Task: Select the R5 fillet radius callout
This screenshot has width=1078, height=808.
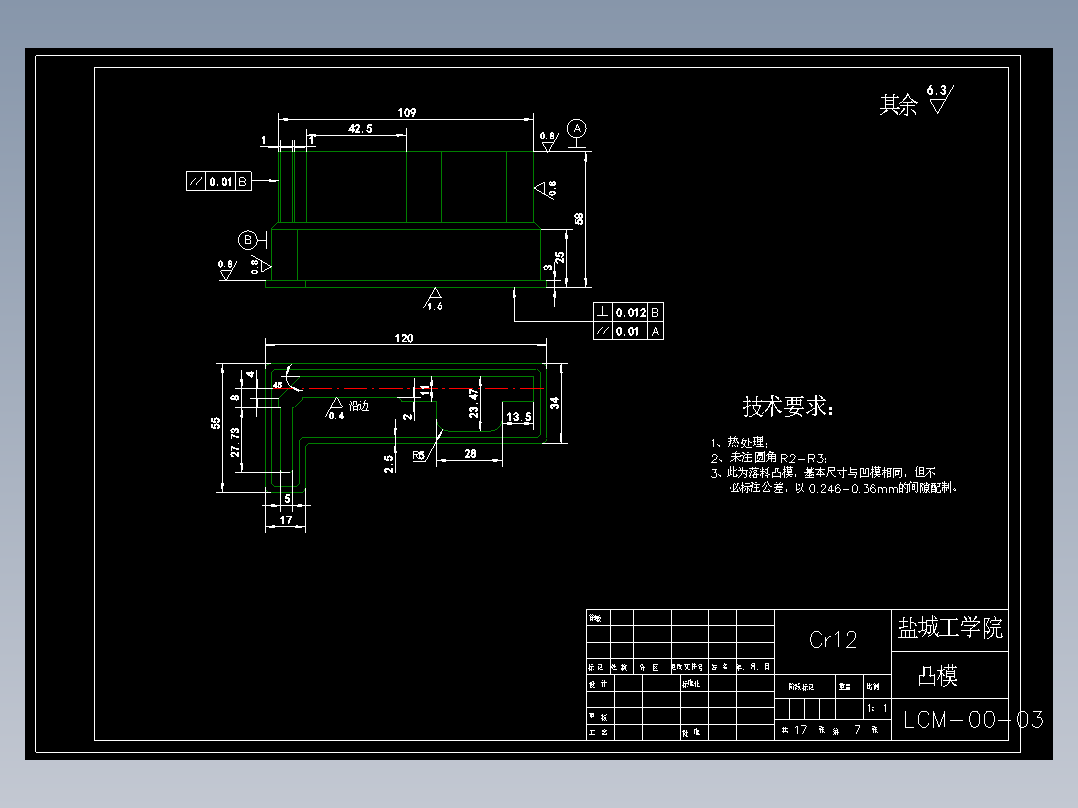Action: [419, 454]
